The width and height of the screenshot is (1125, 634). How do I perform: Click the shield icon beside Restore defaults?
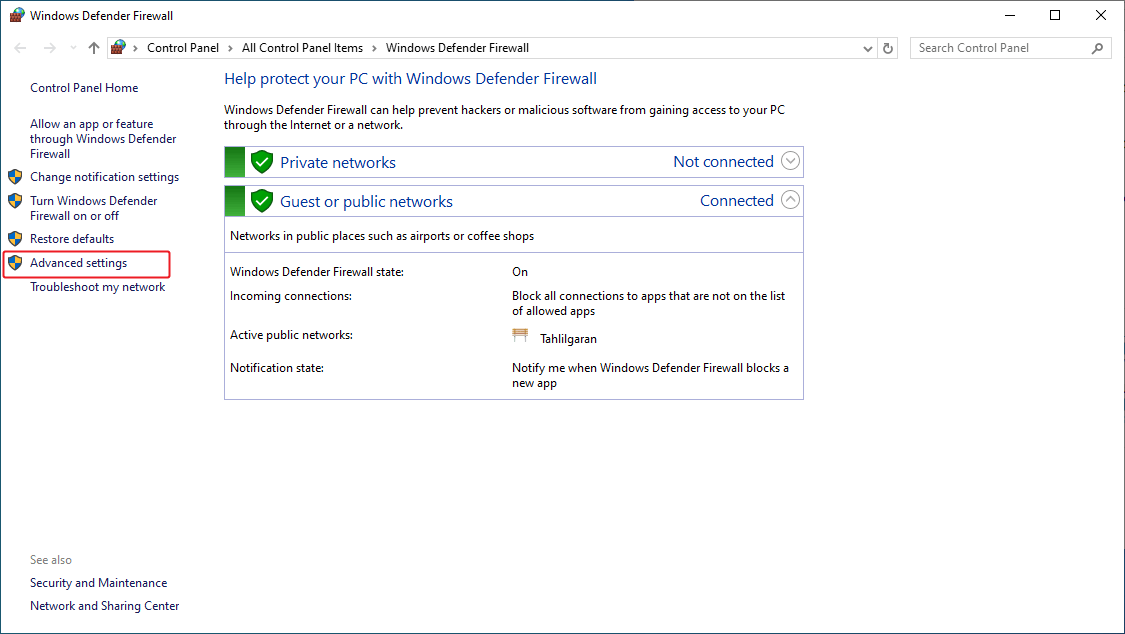coord(16,238)
